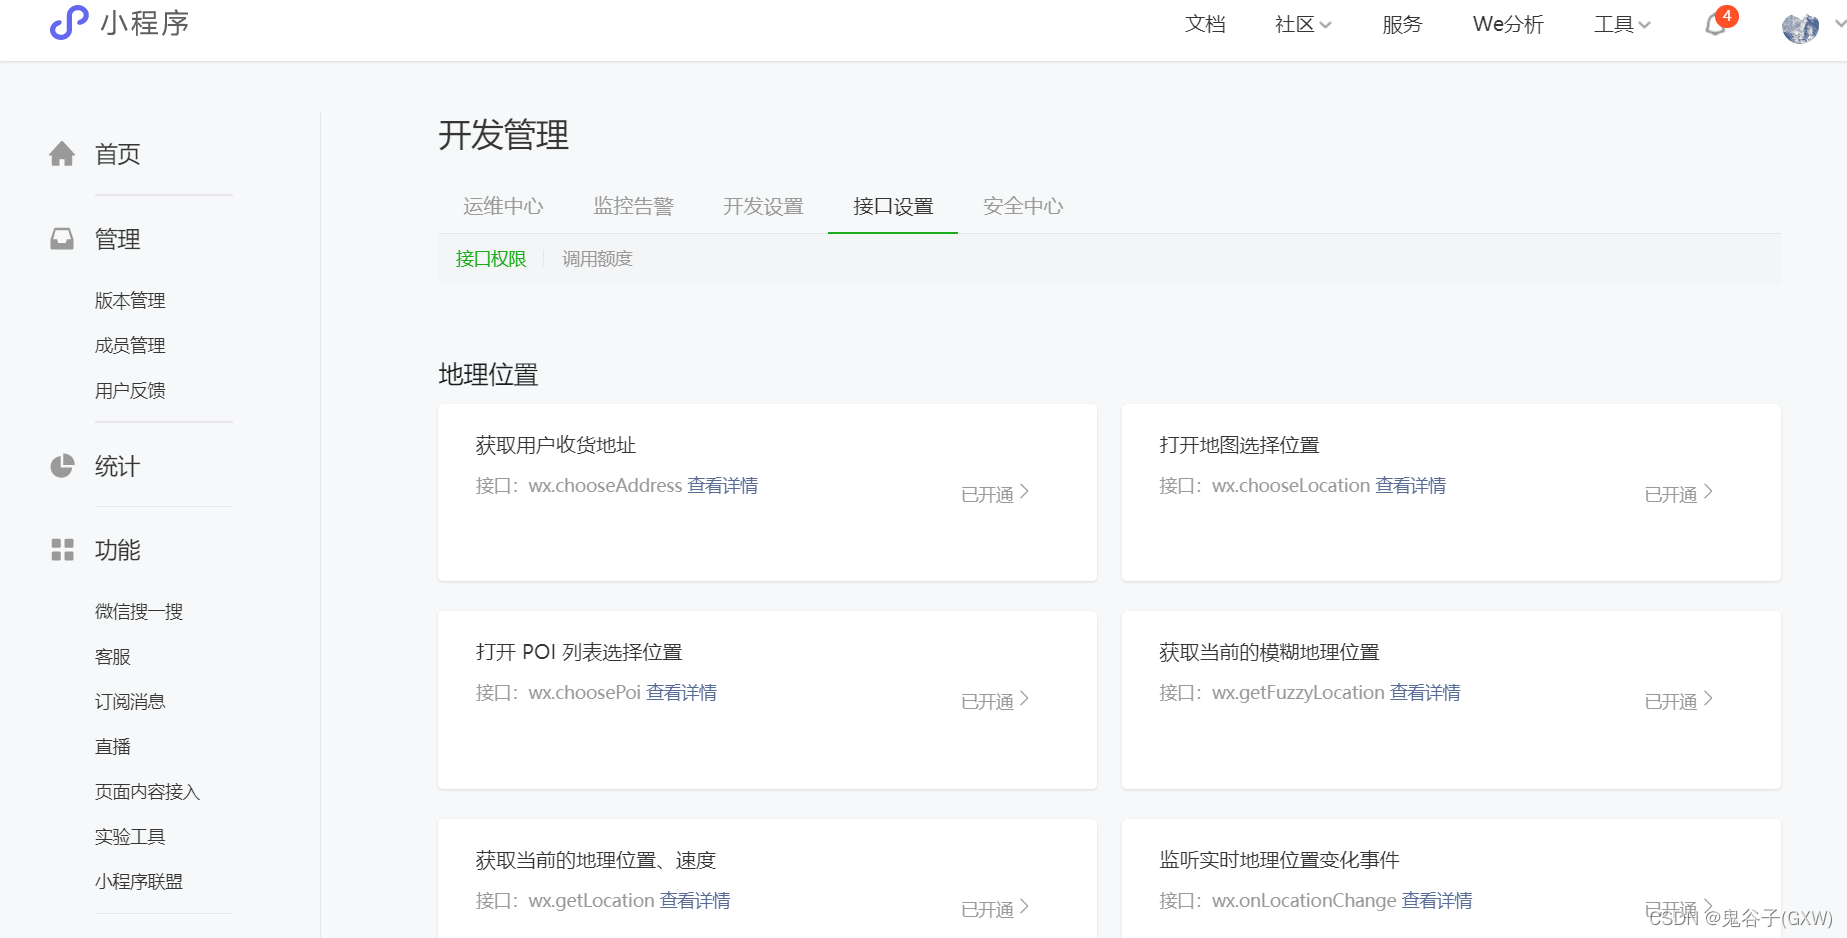Image resolution: width=1847 pixels, height=938 pixels.
Task: Select the 首页 home icon in sidebar
Action: (x=62, y=152)
